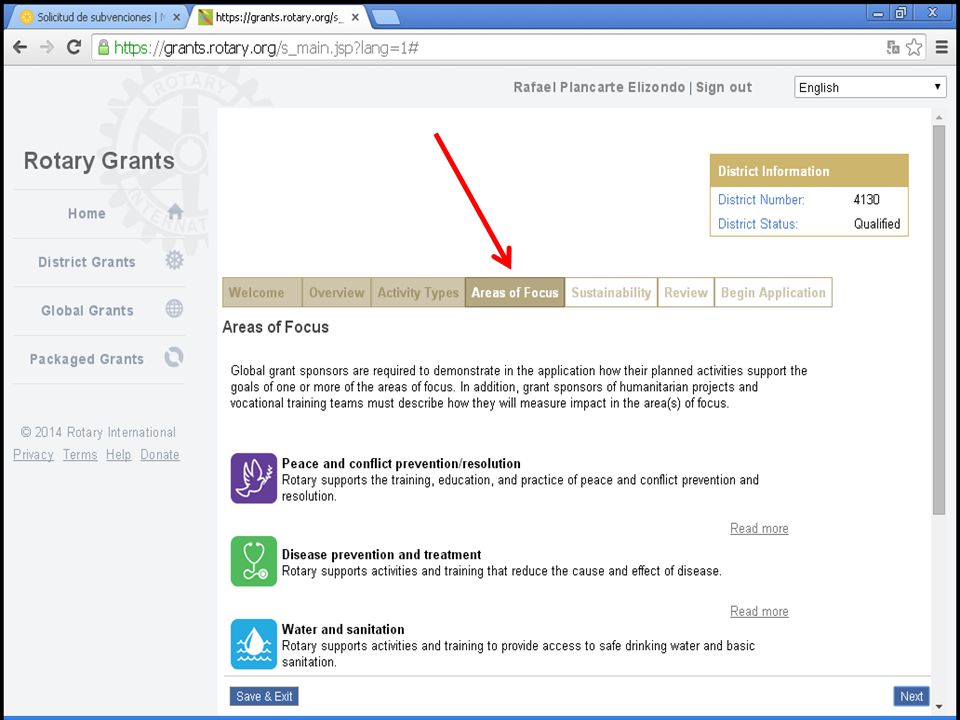The height and width of the screenshot is (720, 960).
Task: Click the Water and sanitation heading
Action: point(343,629)
